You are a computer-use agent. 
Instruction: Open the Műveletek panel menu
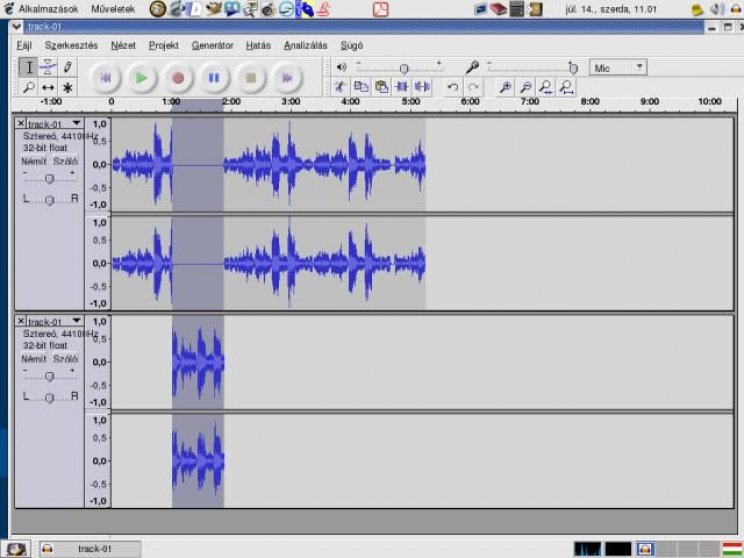click(x=113, y=9)
